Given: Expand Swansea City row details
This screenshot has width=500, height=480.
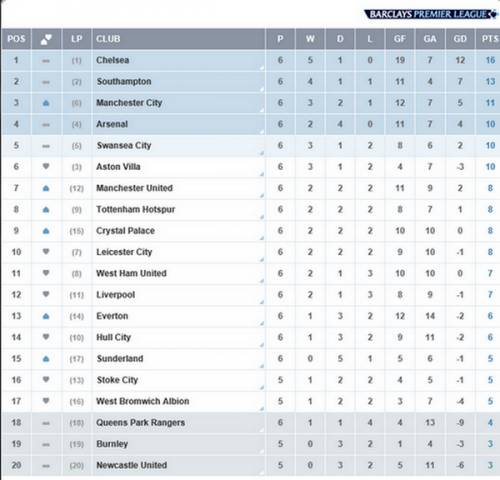Looking at the screenshot, I should [x=262, y=153].
